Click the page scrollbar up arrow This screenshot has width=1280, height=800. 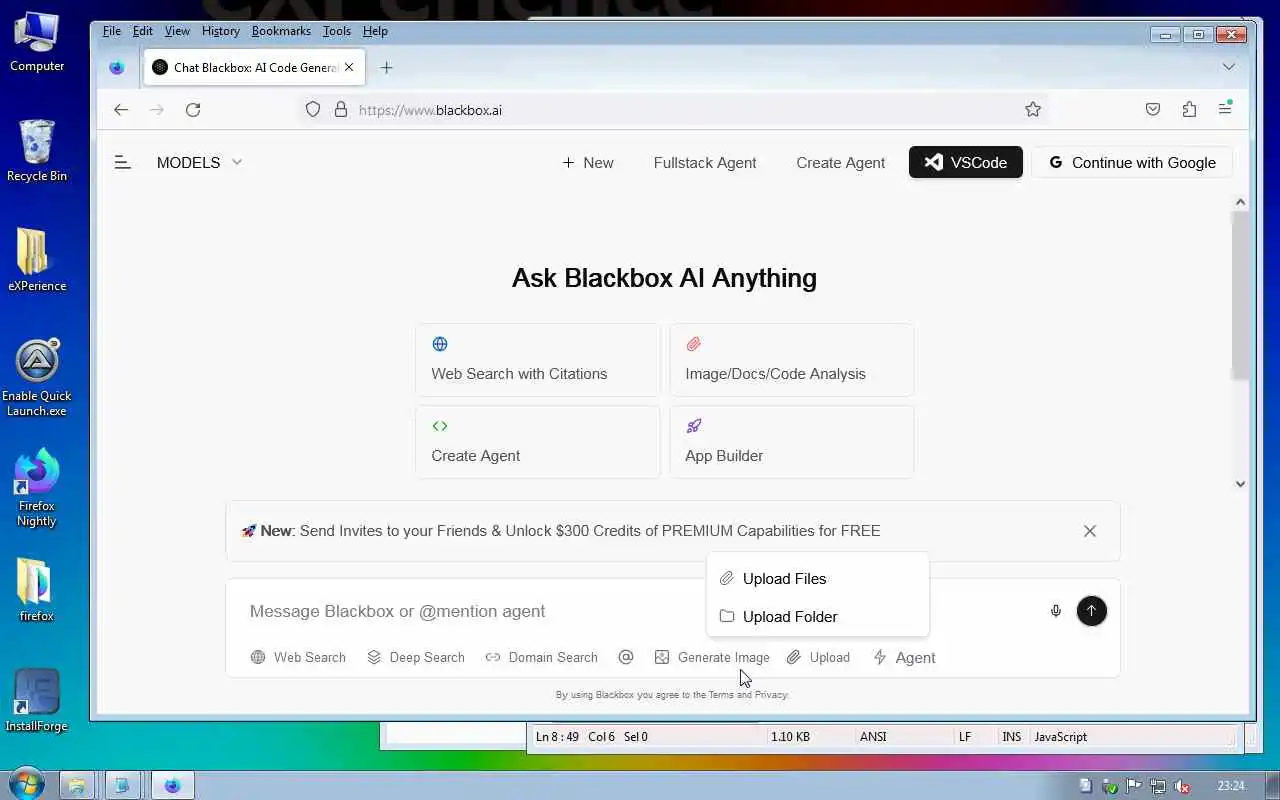(x=1240, y=201)
